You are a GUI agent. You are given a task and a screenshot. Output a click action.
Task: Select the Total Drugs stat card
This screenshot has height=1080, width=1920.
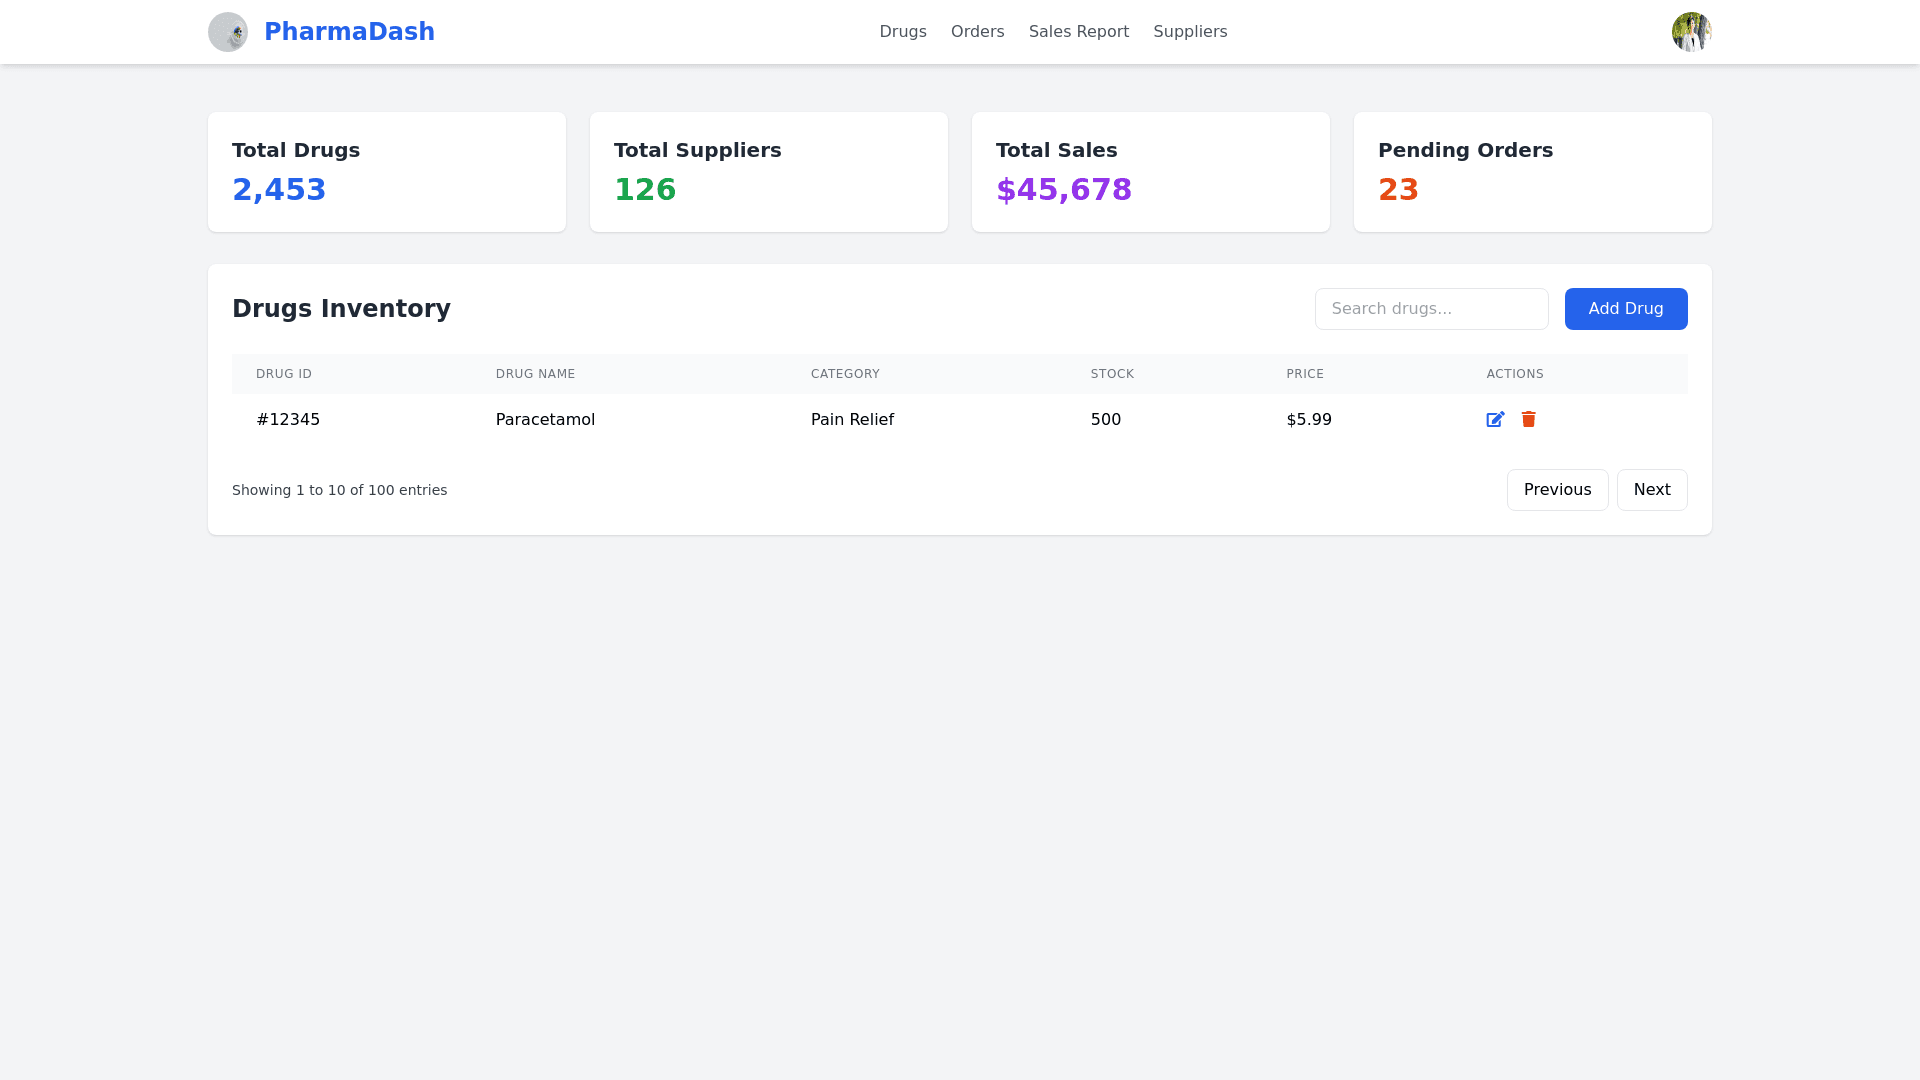[386, 172]
